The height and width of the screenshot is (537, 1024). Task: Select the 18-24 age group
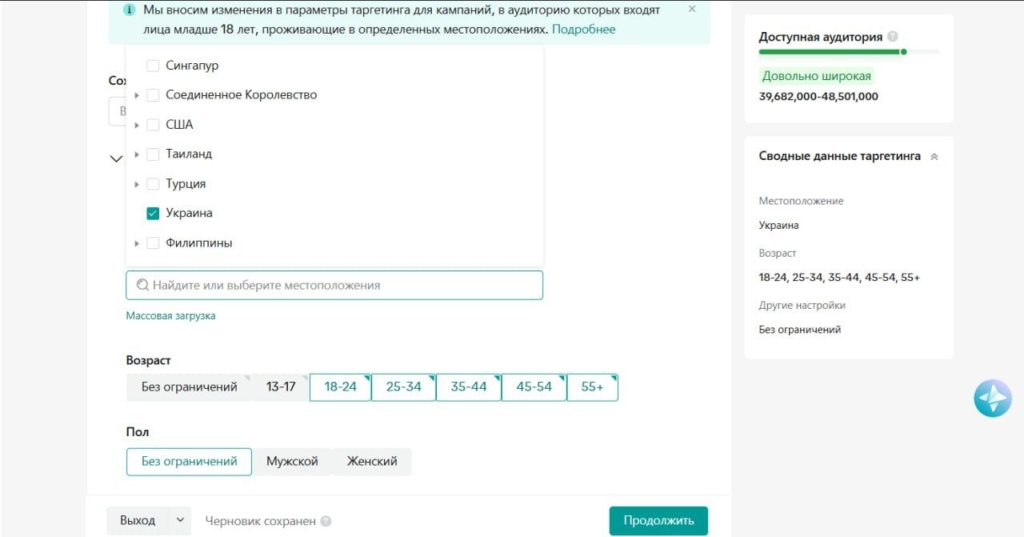click(340, 387)
